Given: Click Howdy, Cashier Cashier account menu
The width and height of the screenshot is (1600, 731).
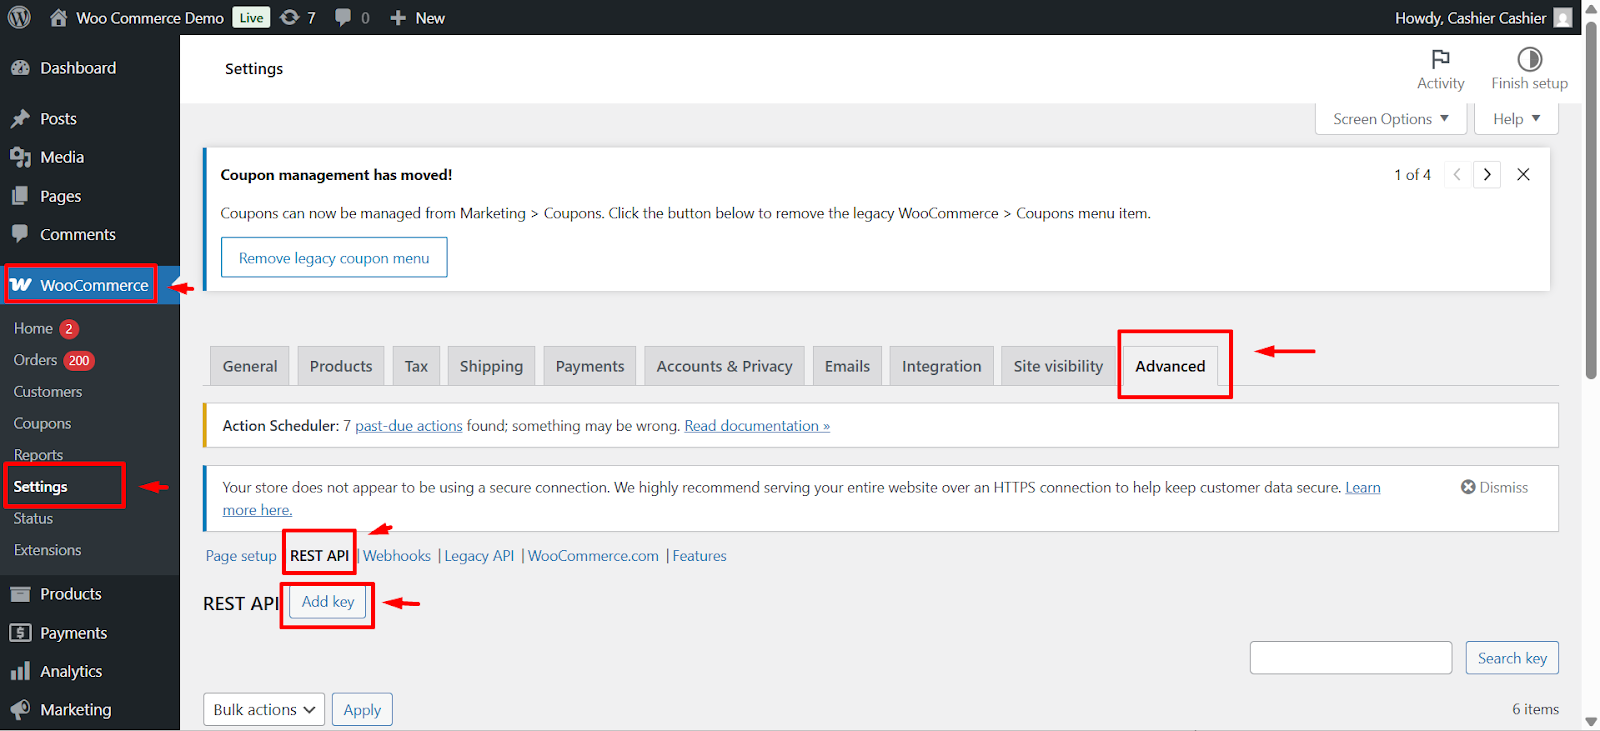Looking at the screenshot, I should (1483, 18).
